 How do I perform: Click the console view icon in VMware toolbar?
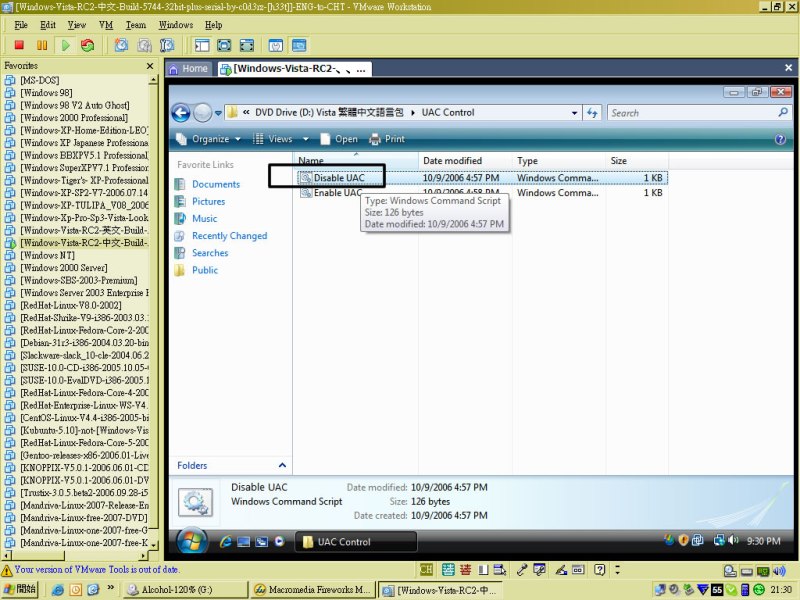299,45
